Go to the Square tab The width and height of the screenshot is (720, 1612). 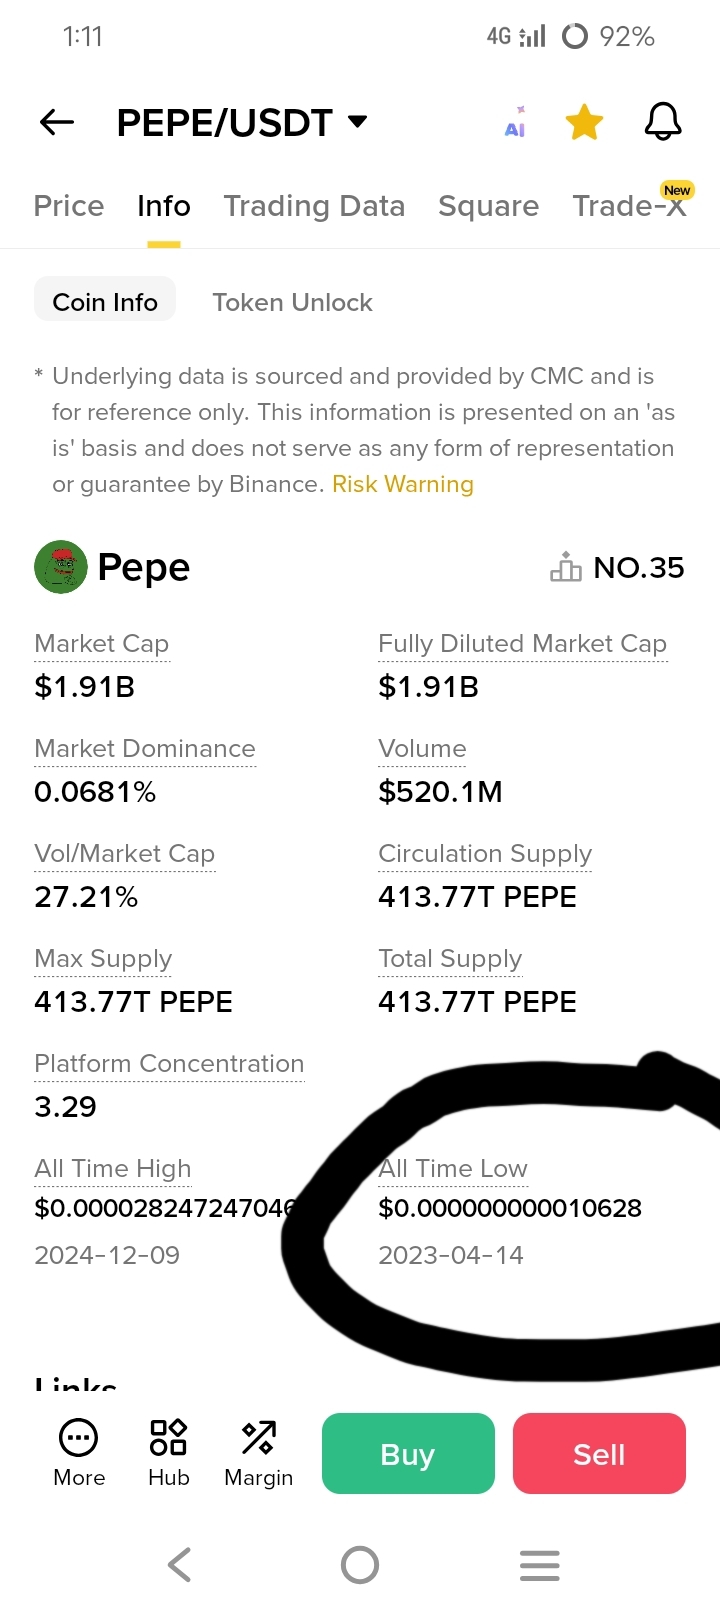(x=488, y=206)
